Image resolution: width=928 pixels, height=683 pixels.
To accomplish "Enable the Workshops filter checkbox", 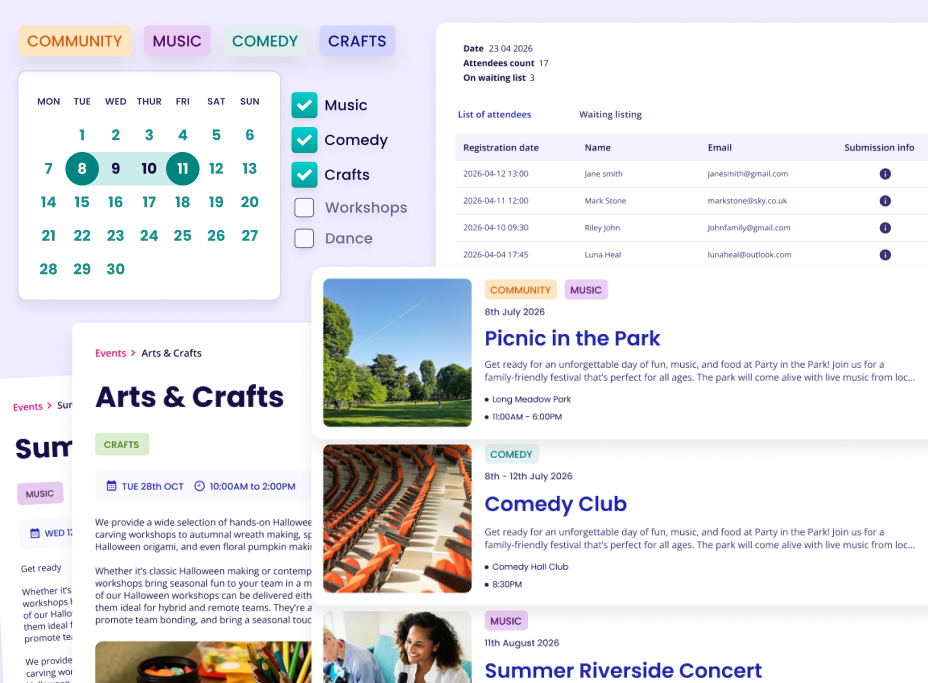I will click(x=305, y=208).
